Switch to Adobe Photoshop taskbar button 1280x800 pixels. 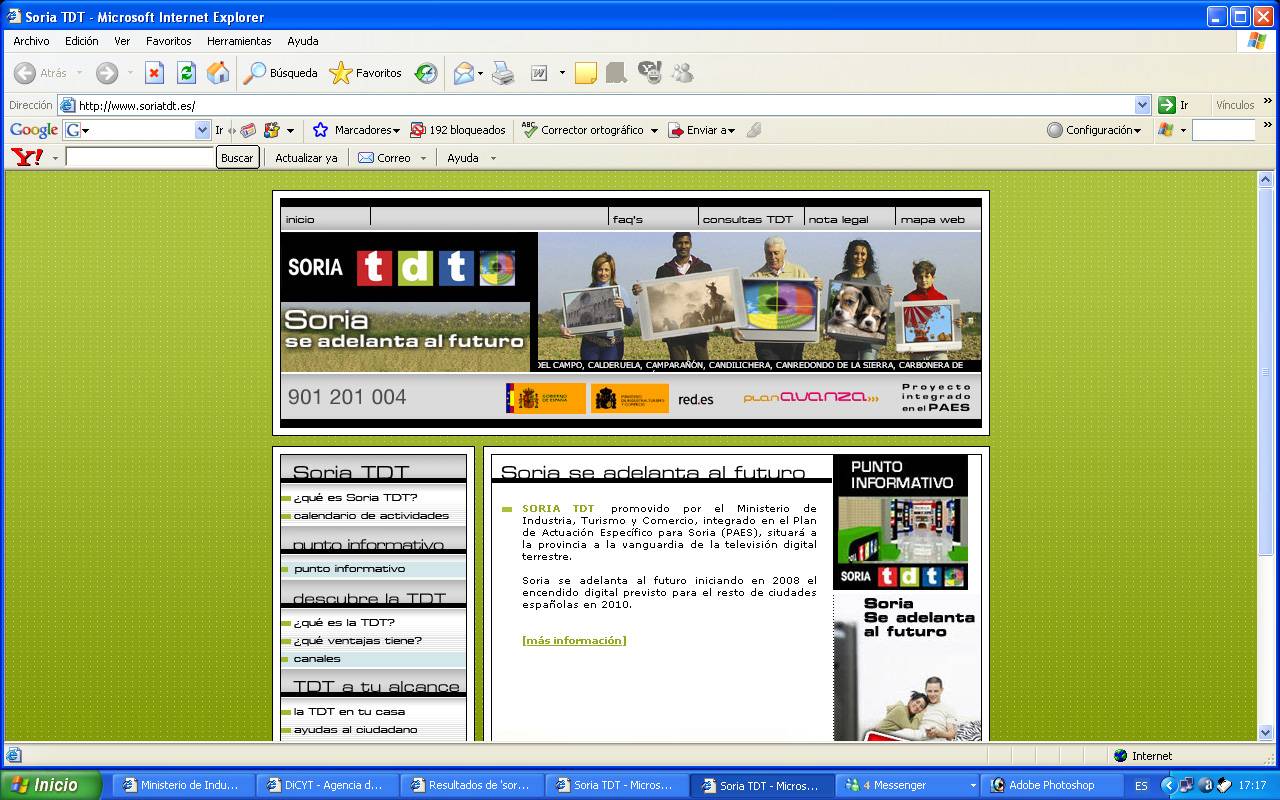click(x=1052, y=785)
